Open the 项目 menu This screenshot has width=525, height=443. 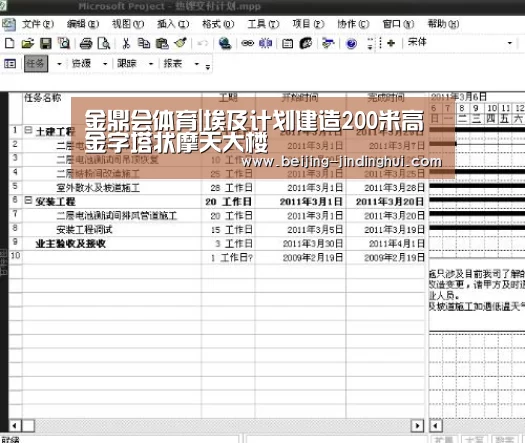[308, 24]
